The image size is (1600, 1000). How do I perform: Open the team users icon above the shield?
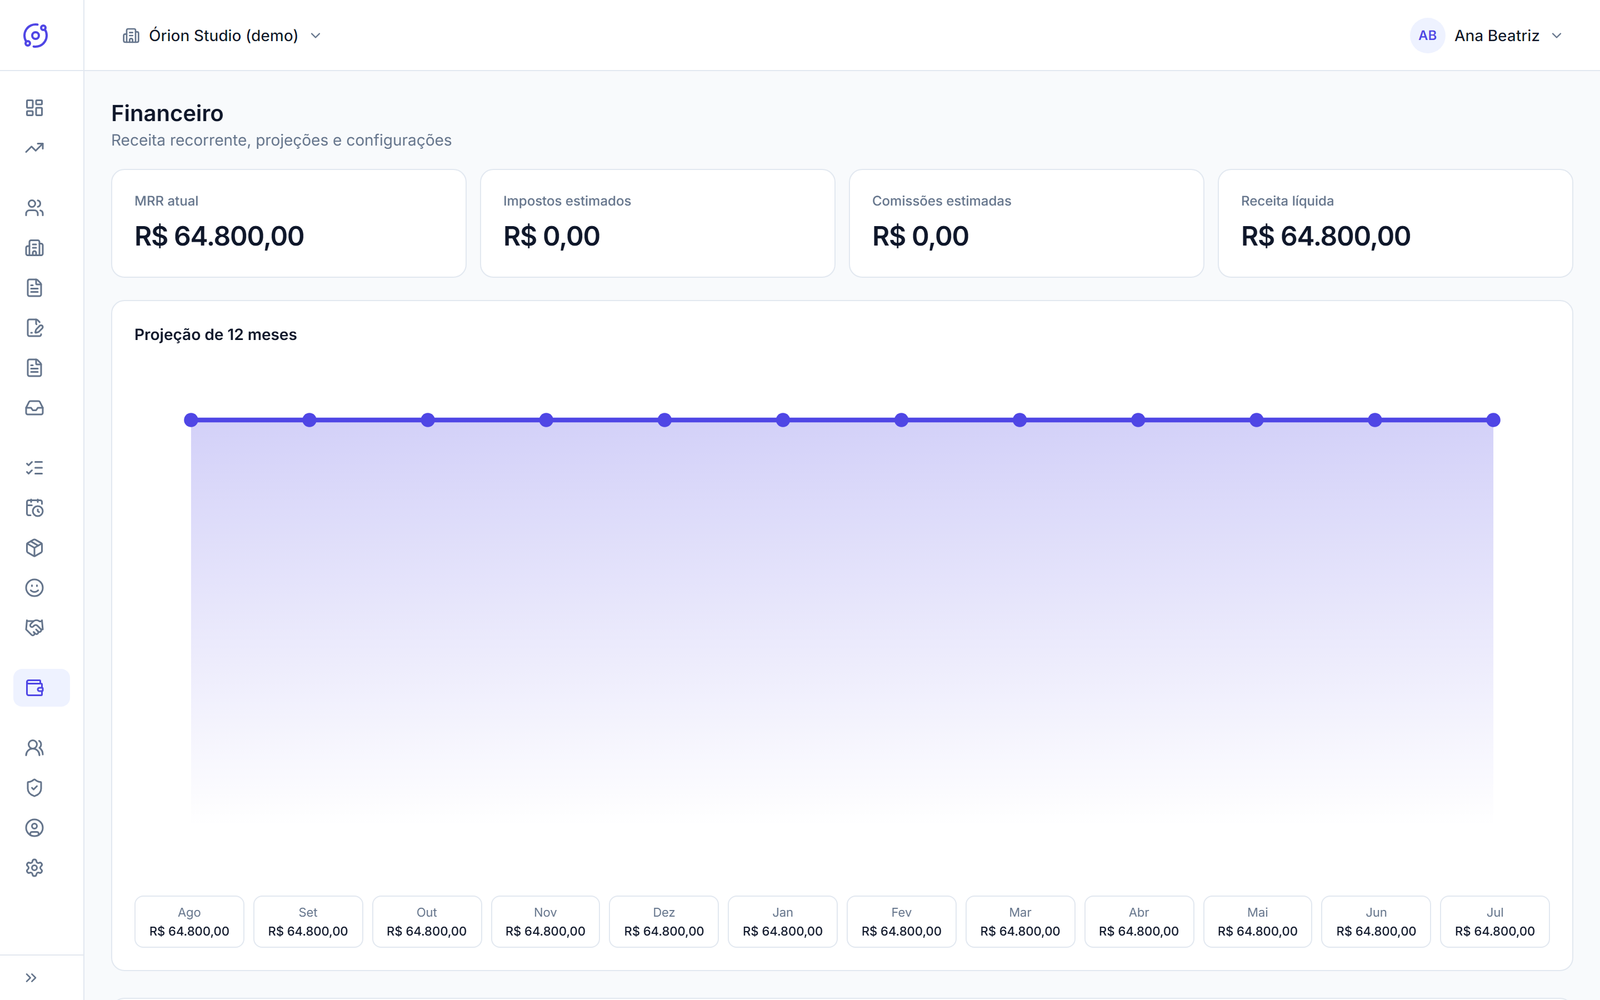[x=34, y=748]
